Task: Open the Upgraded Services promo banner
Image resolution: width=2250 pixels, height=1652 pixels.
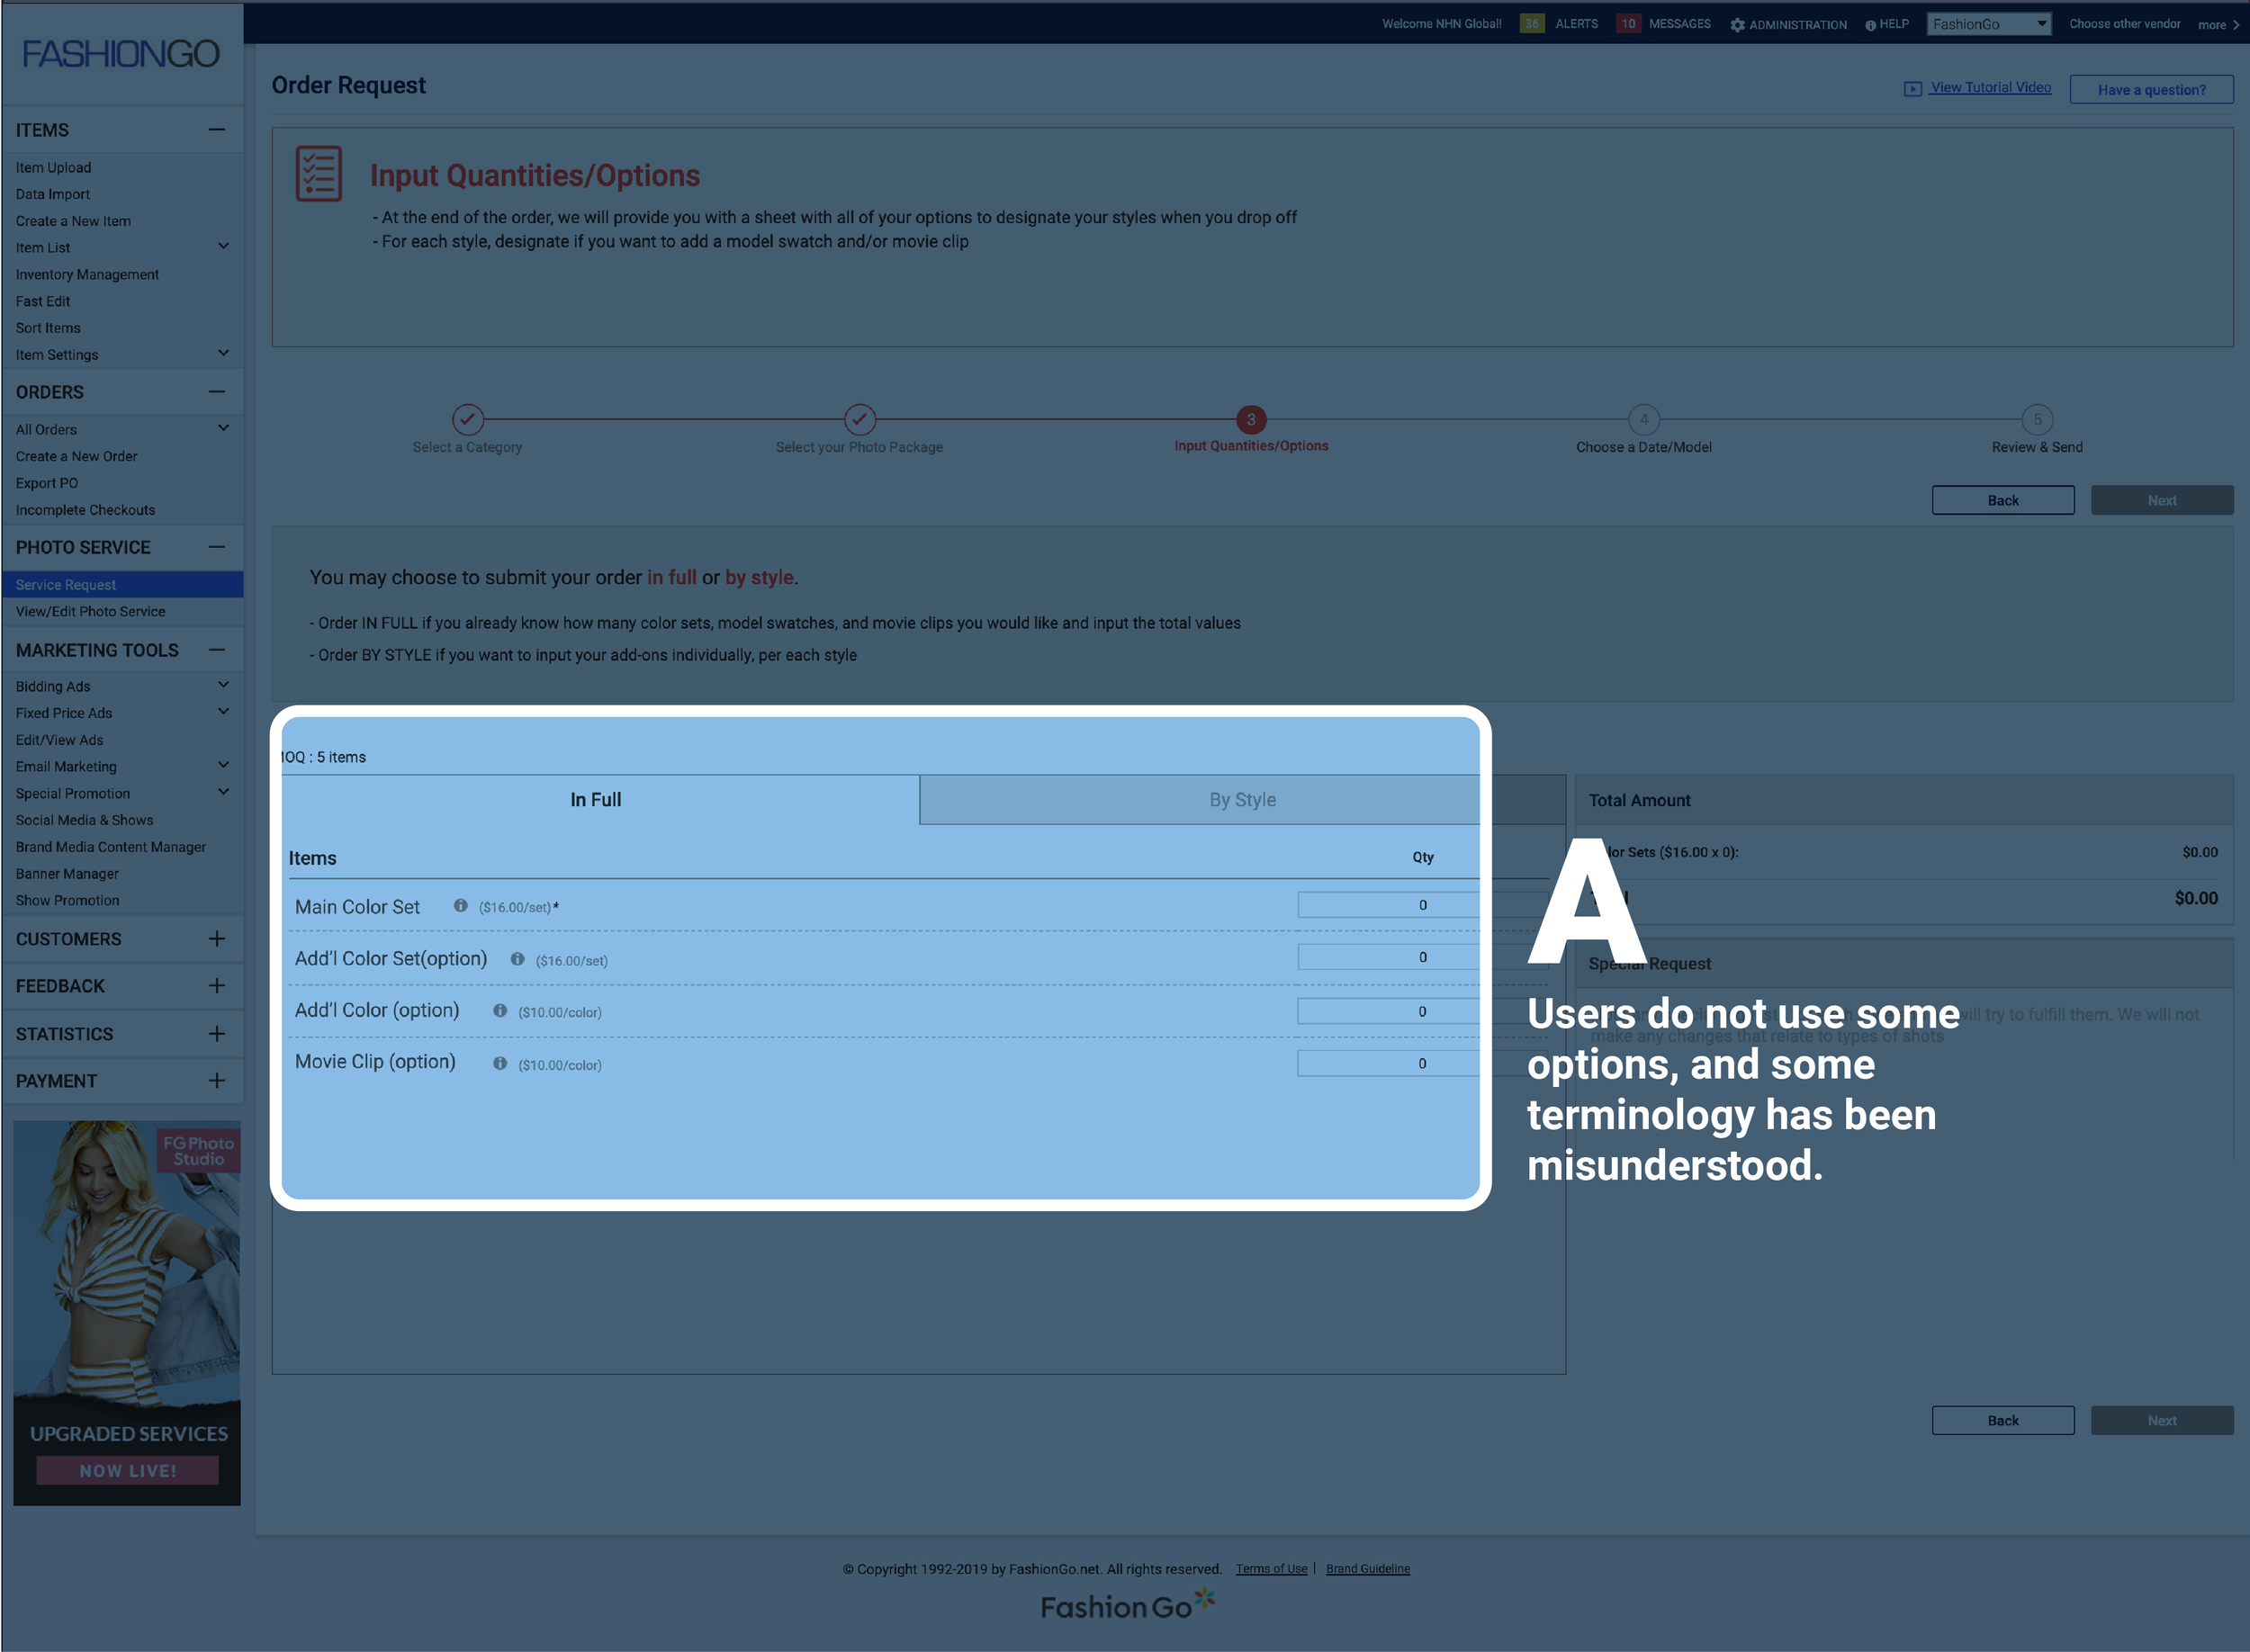Action: click(127, 1312)
